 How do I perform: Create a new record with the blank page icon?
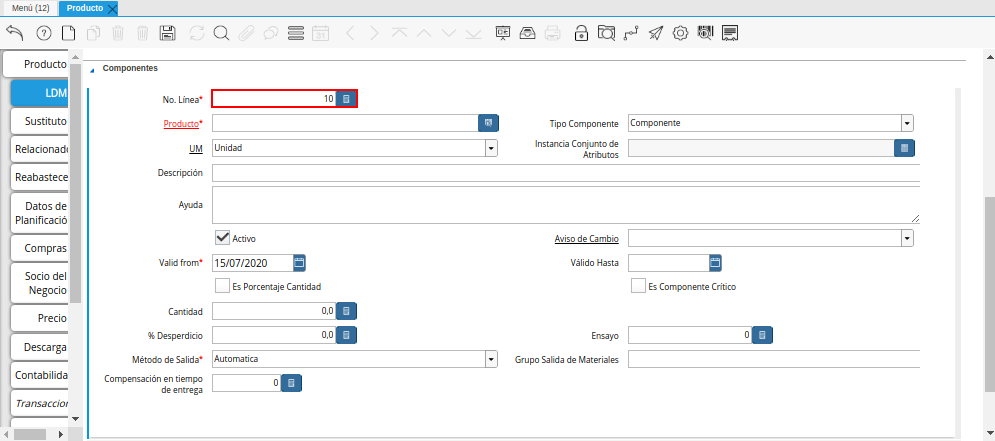tap(68, 33)
